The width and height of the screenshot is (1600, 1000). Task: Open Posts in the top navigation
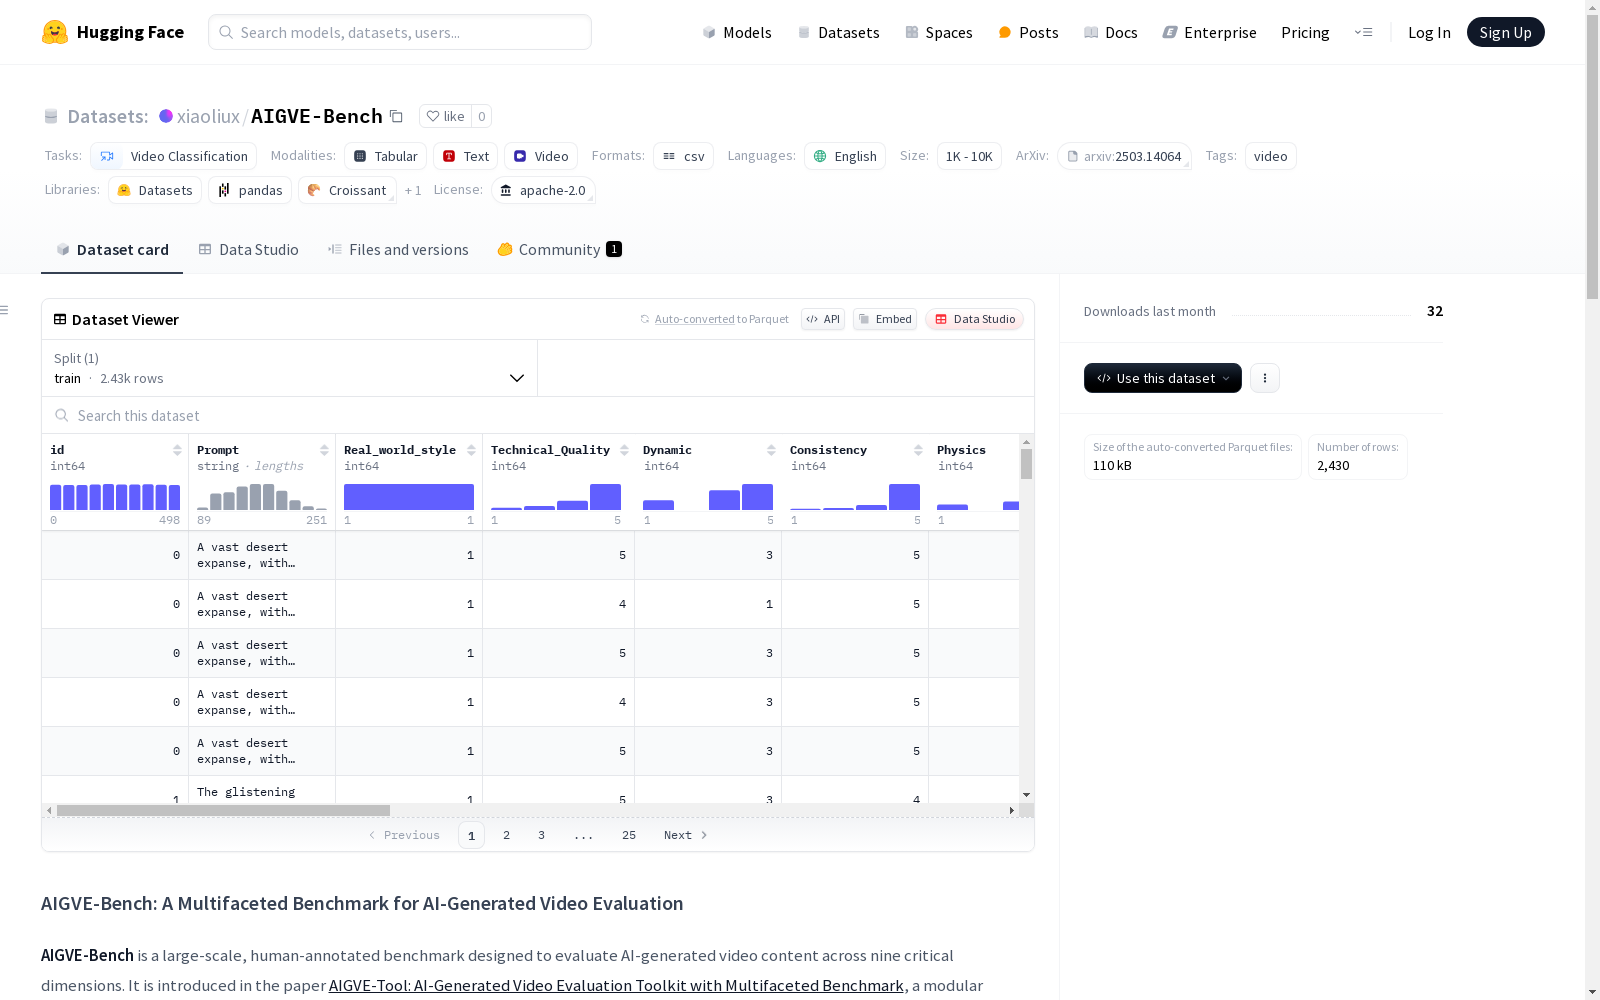coord(1028,32)
